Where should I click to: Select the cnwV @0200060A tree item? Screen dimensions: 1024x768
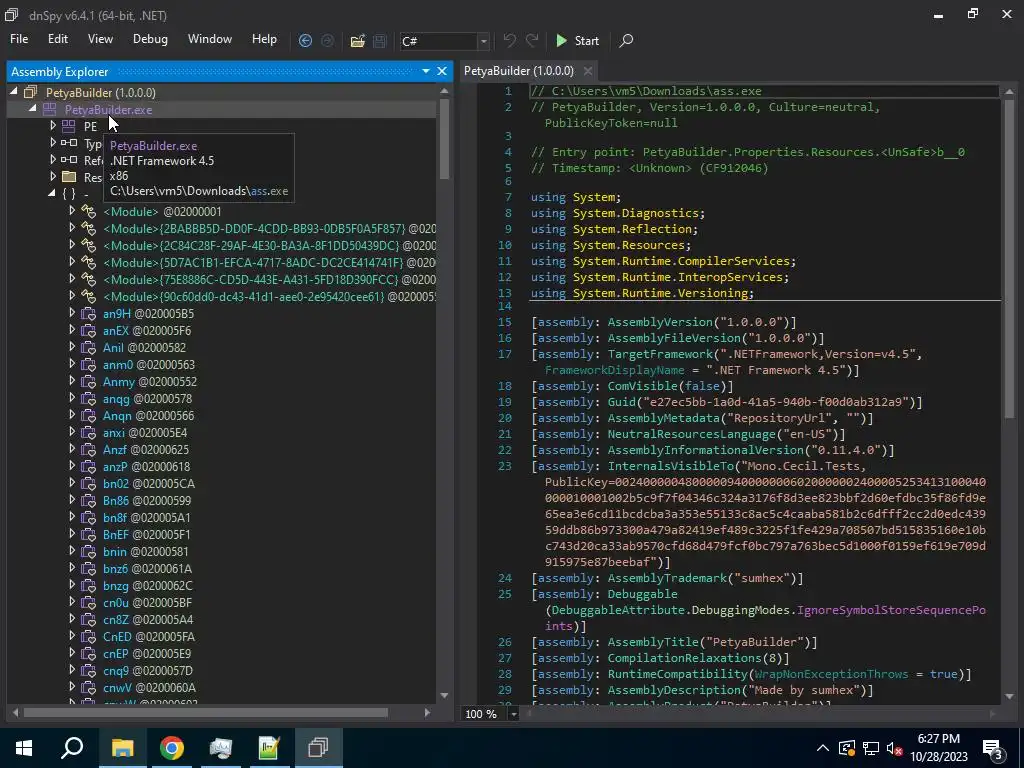[150, 687]
